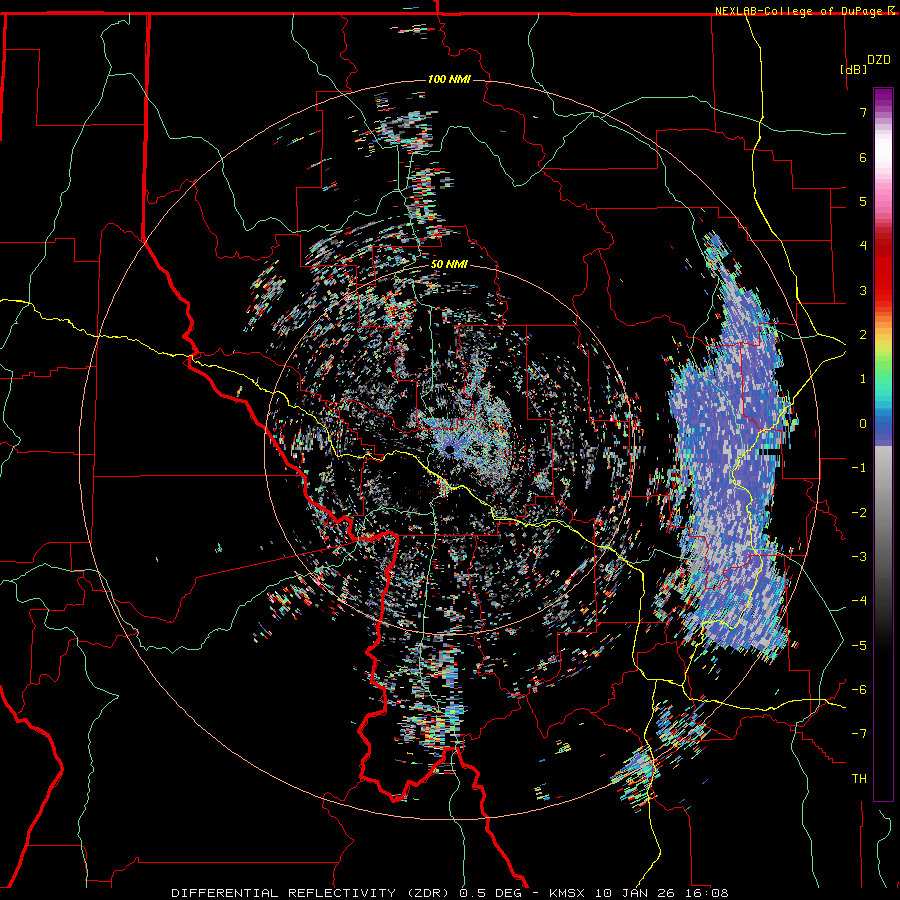The image size is (900, 900).
Task: Click the 4 value on color scale
Action: click(863, 246)
